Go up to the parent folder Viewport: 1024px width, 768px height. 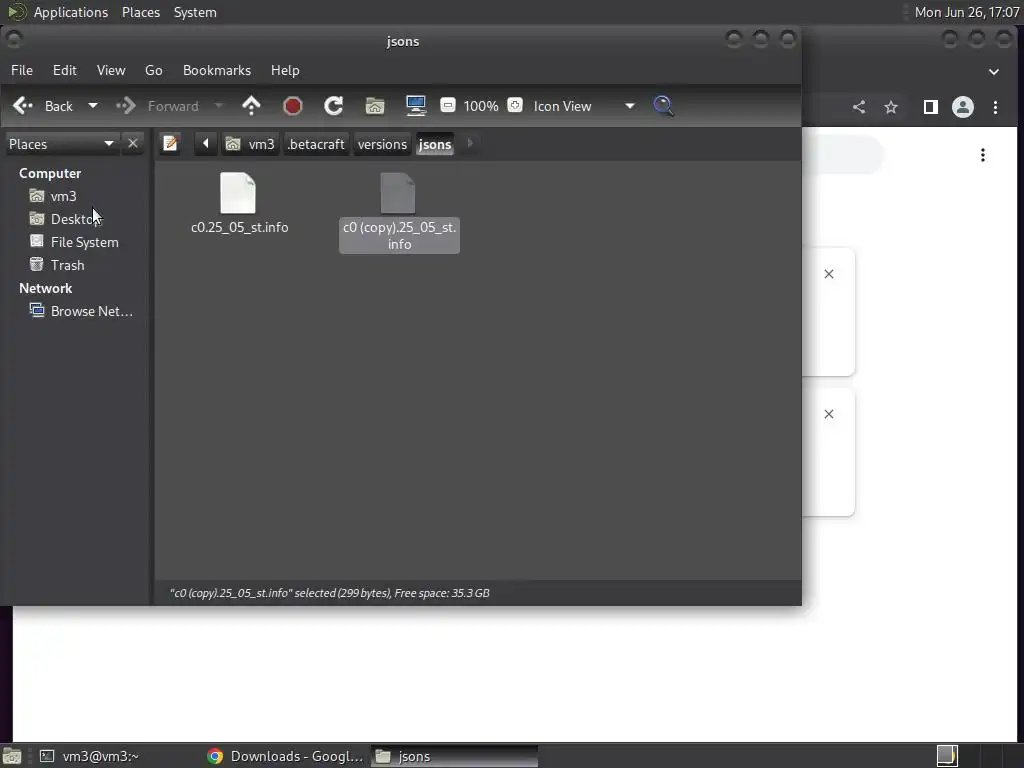(x=251, y=106)
